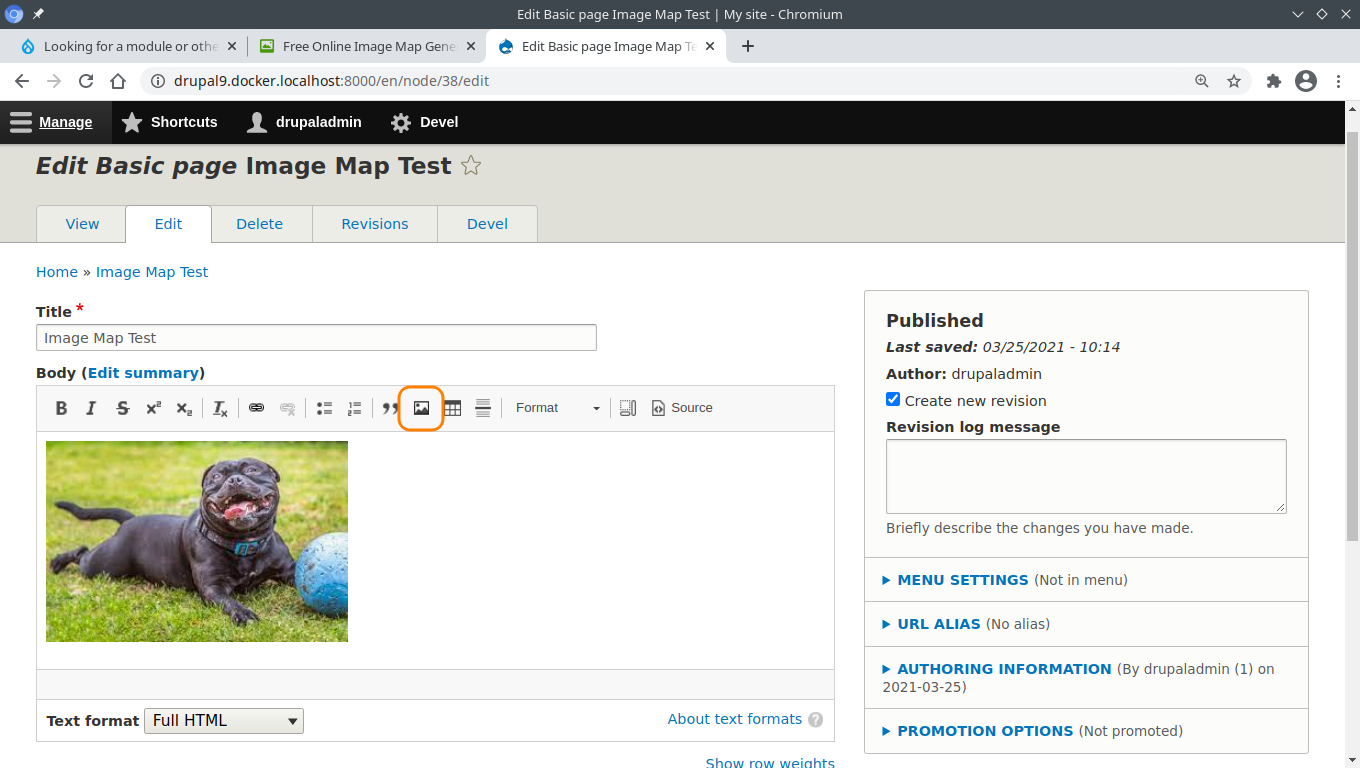Uncheck Create new revision
Image resolution: width=1360 pixels, height=768 pixels.
pos(893,400)
